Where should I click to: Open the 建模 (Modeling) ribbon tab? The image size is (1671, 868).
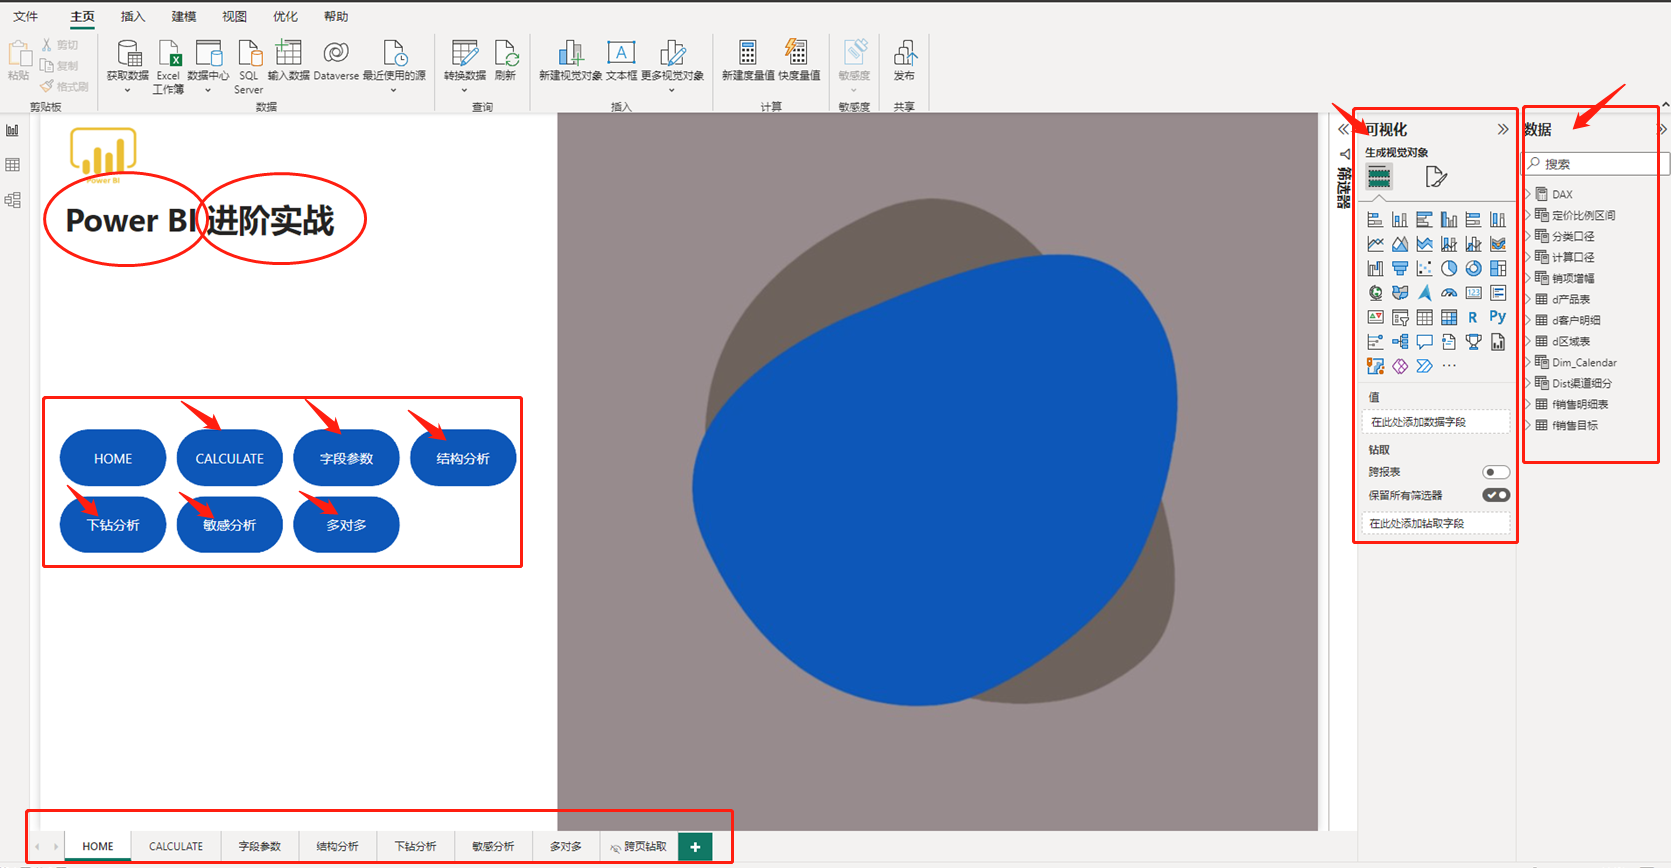point(184,17)
